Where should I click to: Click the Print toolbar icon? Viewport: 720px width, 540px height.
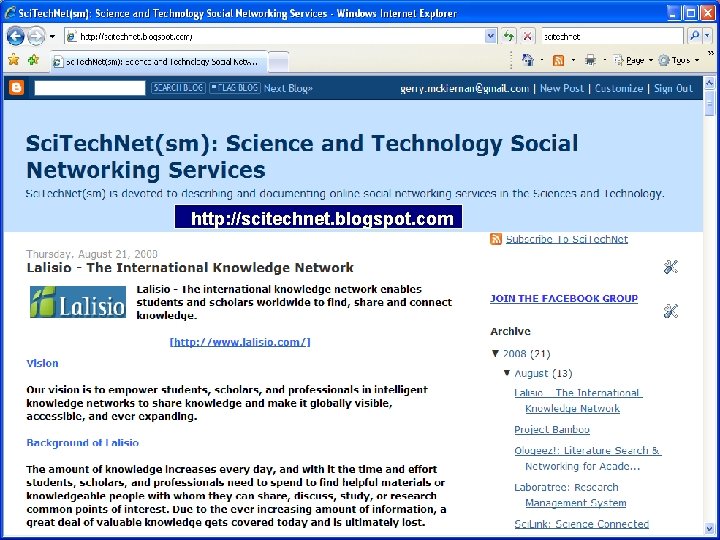point(591,60)
